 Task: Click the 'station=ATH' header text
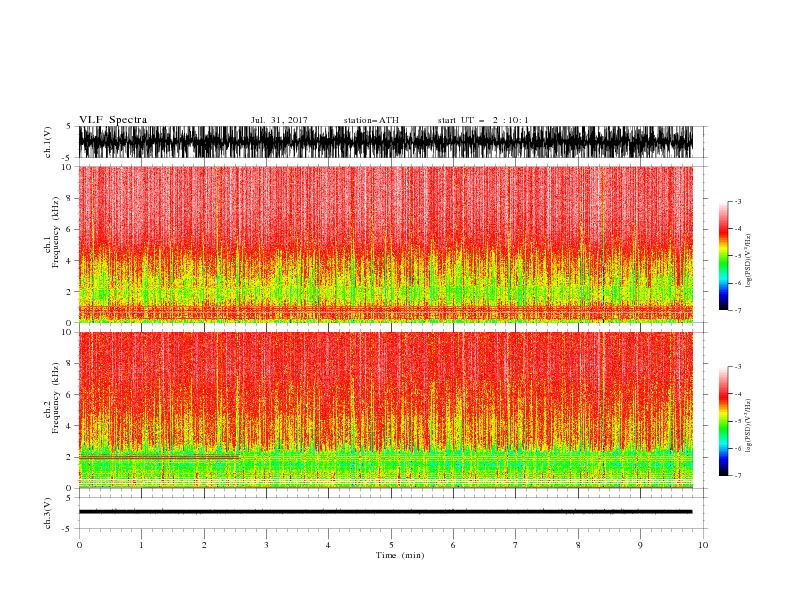click(x=371, y=120)
